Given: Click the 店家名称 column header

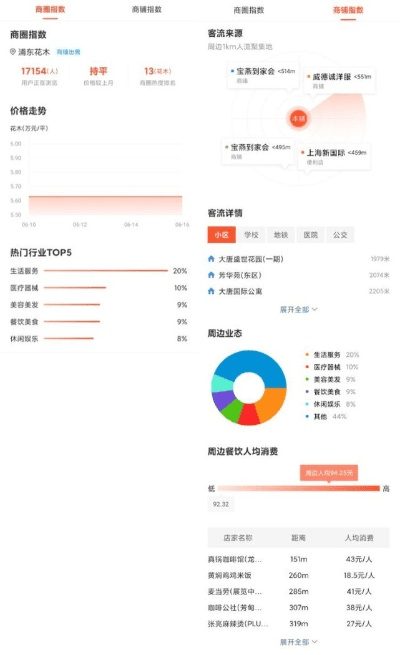Looking at the screenshot, I should (x=238, y=538).
